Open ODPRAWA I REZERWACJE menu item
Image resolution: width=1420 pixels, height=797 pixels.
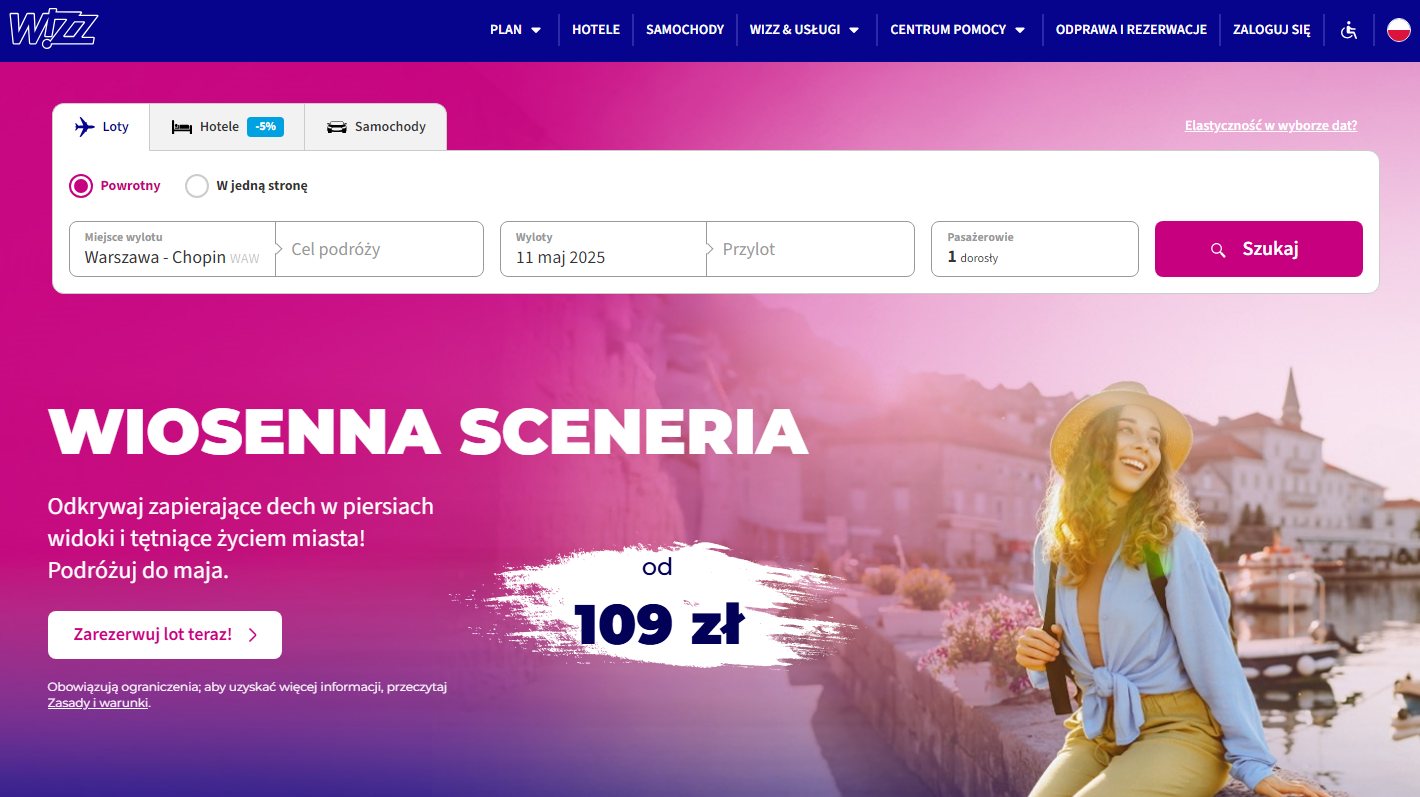pos(1131,30)
